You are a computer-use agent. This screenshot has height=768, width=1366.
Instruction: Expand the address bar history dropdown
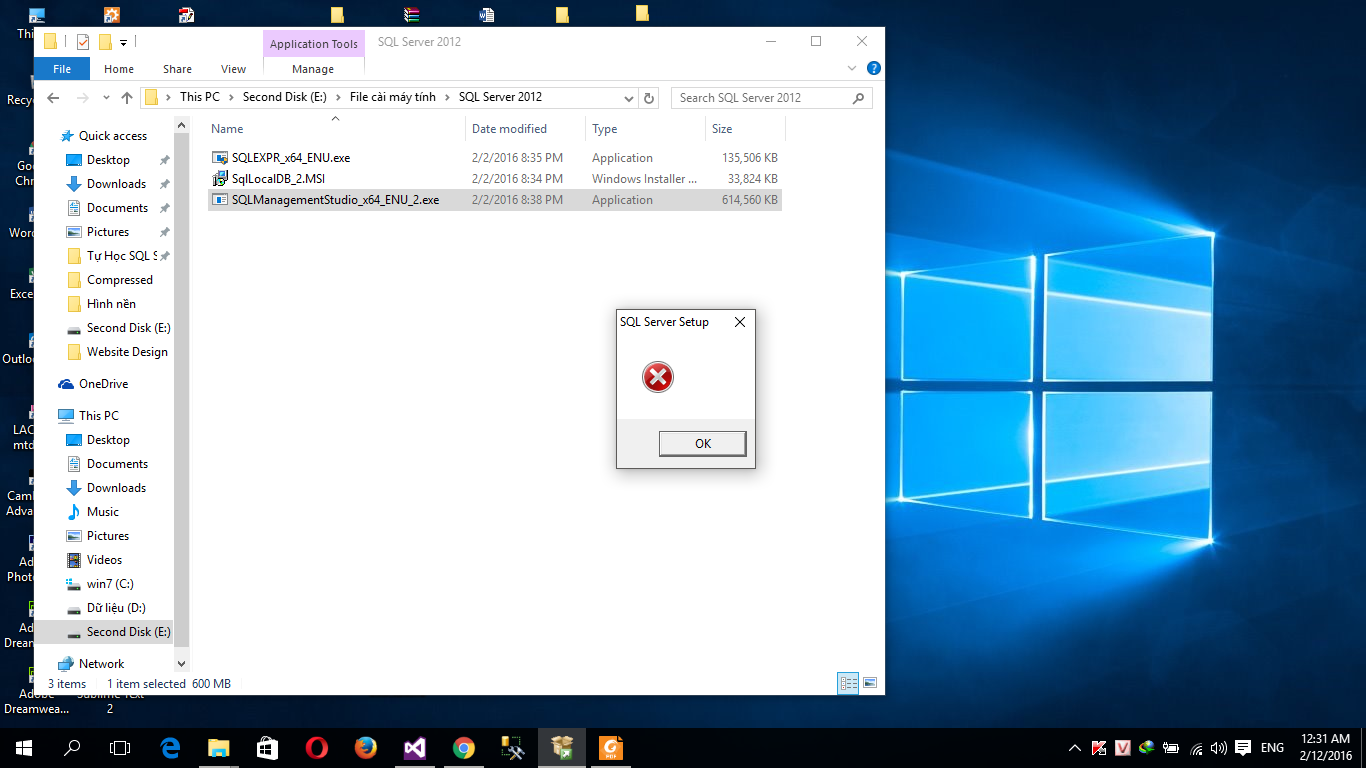[x=628, y=98]
